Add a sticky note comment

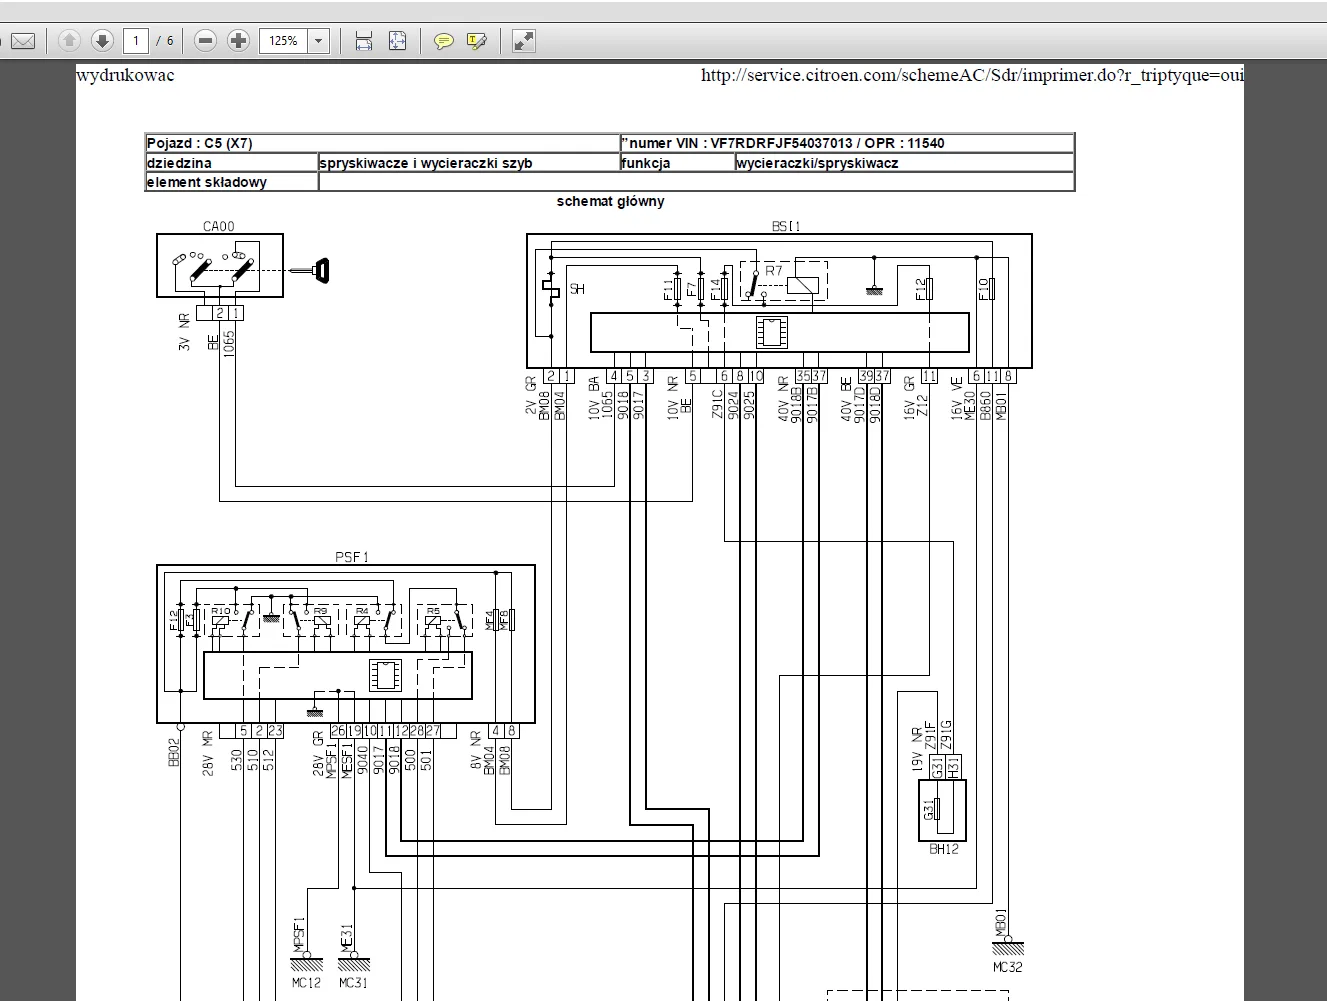pyautogui.click(x=444, y=41)
